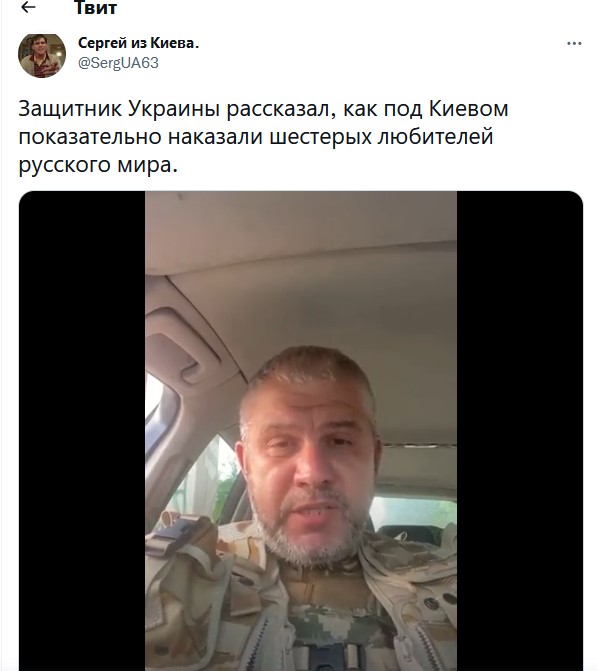Viewport: 597px width, 671px height.
Task: Open Сергей из Киева's profile avatar
Action: tap(42, 56)
